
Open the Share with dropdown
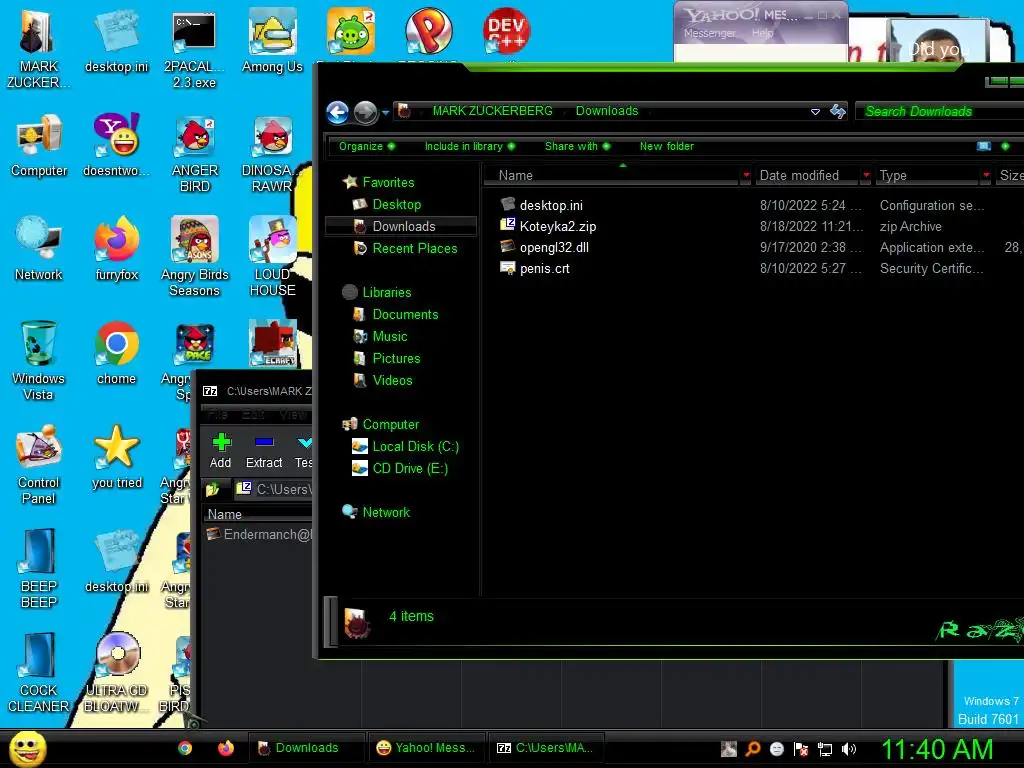pyautogui.click(x=577, y=146)
